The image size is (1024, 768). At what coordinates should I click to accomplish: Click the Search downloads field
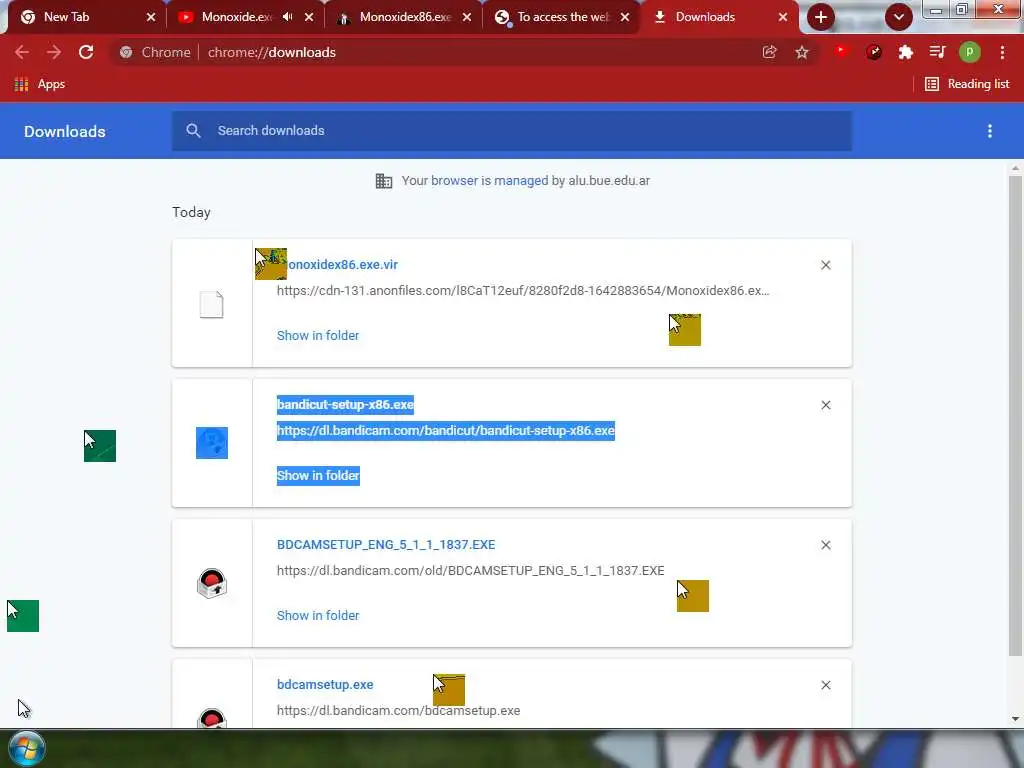pos(512,131)
